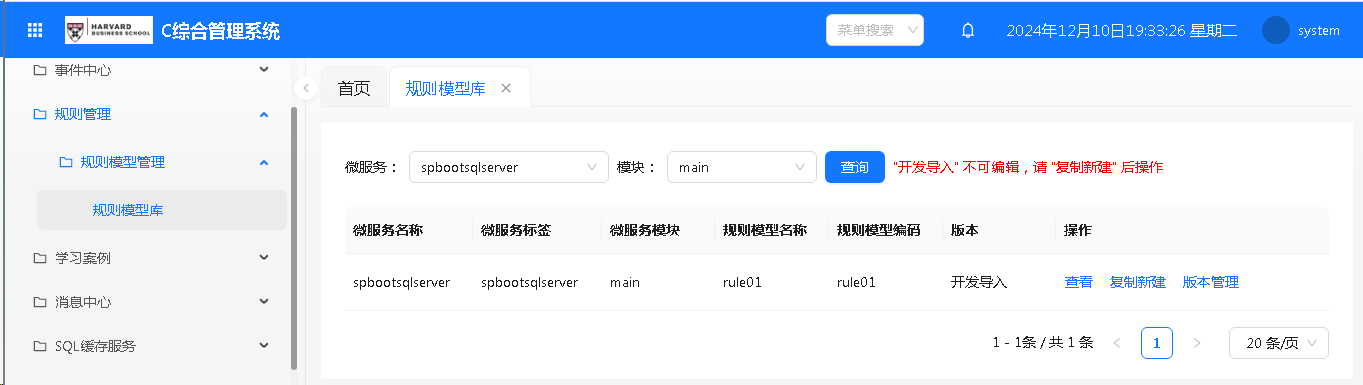
Task: Click the folder icon beside 规则模型管理
Action: coord(65,162)
